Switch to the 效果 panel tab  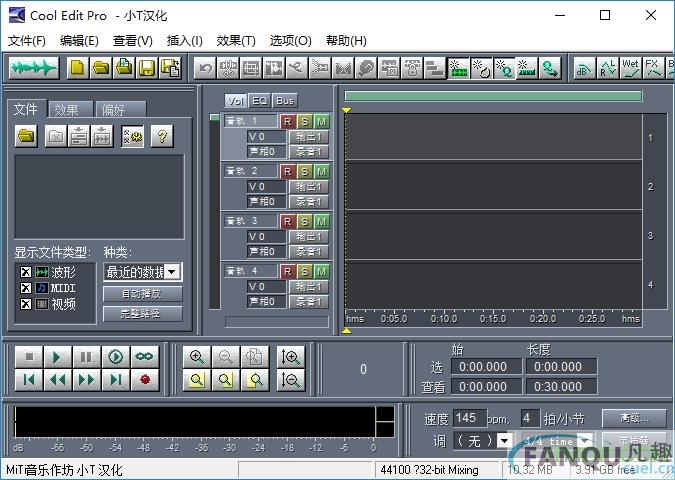pyautogui.click(x=70, y=110)
